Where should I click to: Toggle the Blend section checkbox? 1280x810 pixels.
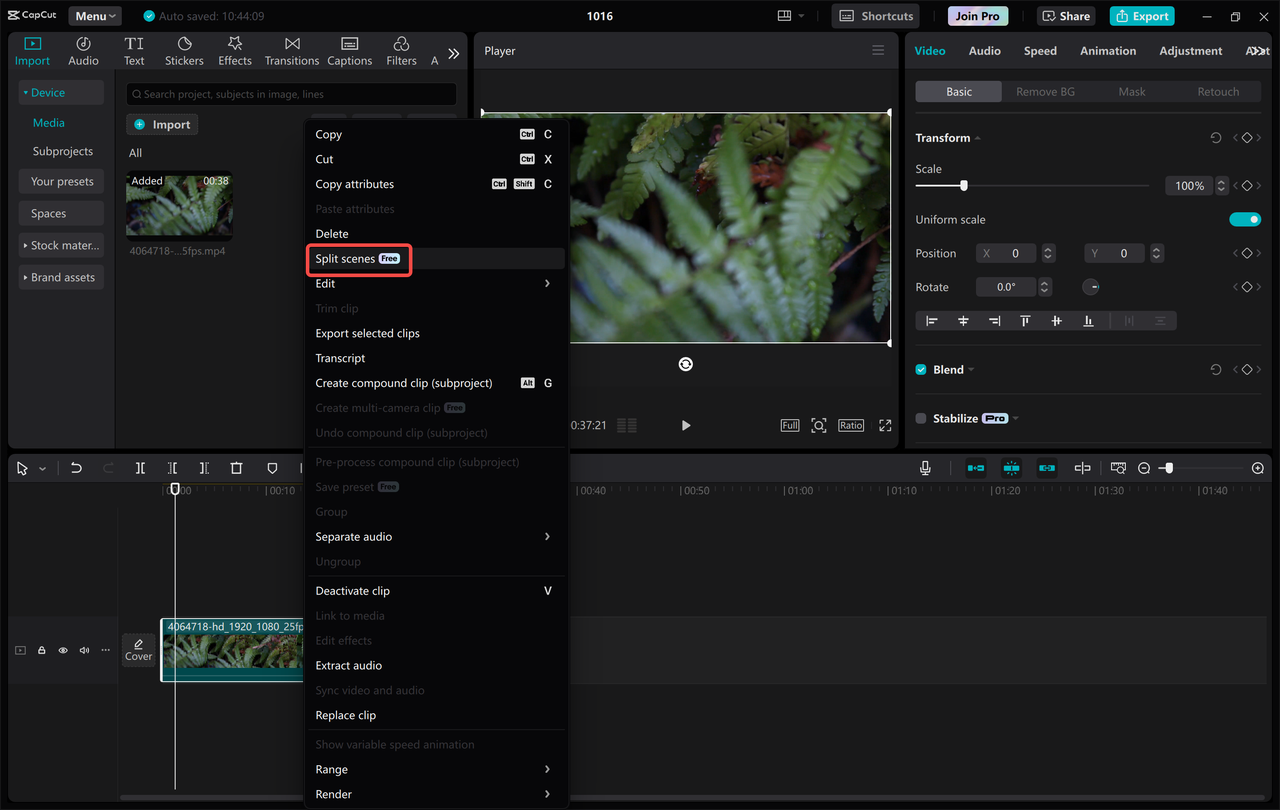click(921, 369)
